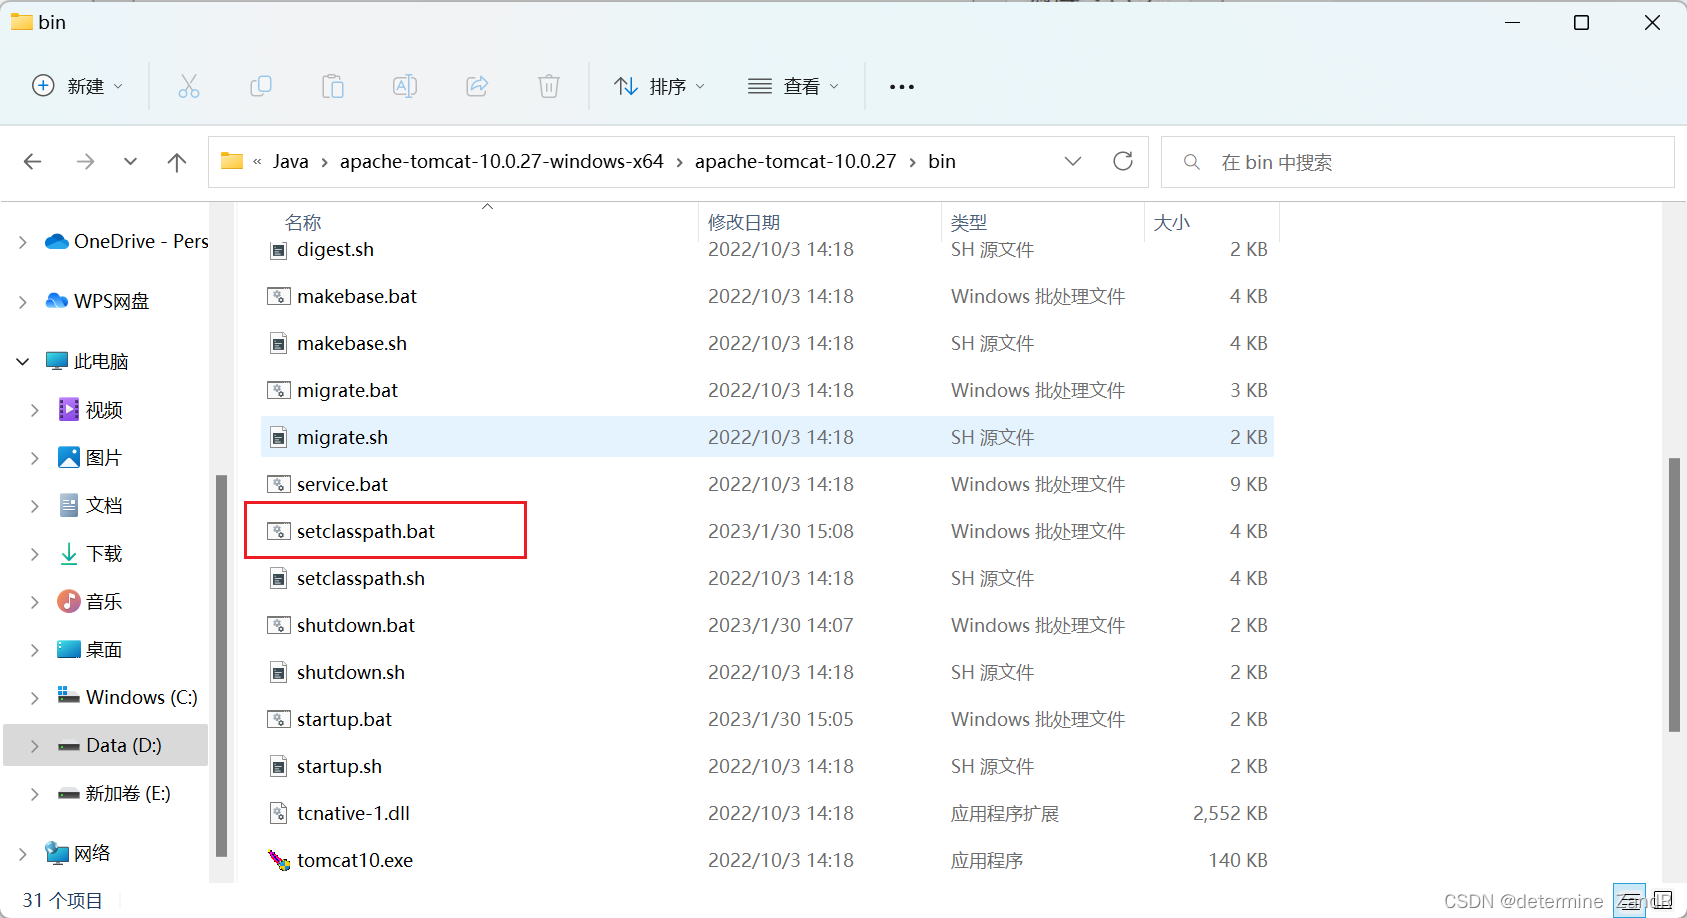Select the file migrate.sh
The width and height of the screenshot is (1687, 918).
point(767,437)
